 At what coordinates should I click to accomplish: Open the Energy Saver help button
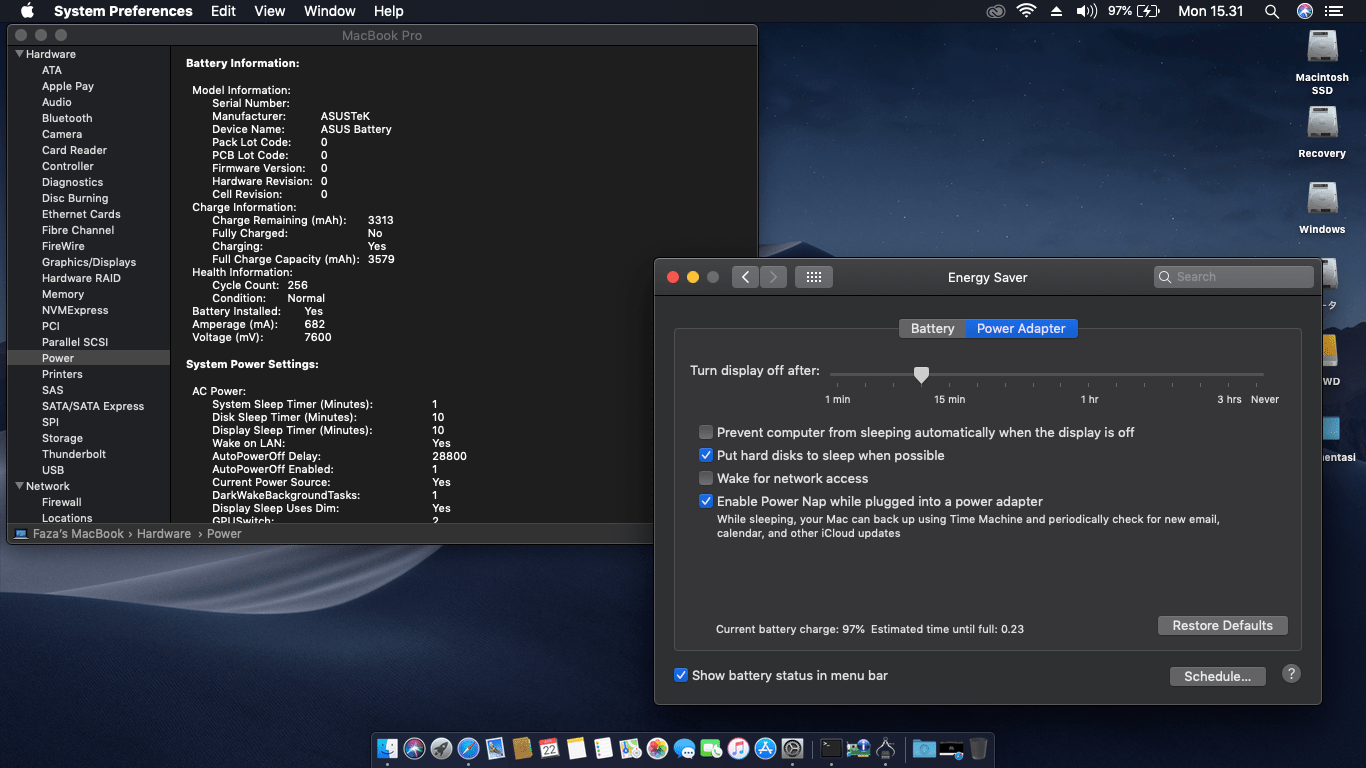[x=1291, y=674]
